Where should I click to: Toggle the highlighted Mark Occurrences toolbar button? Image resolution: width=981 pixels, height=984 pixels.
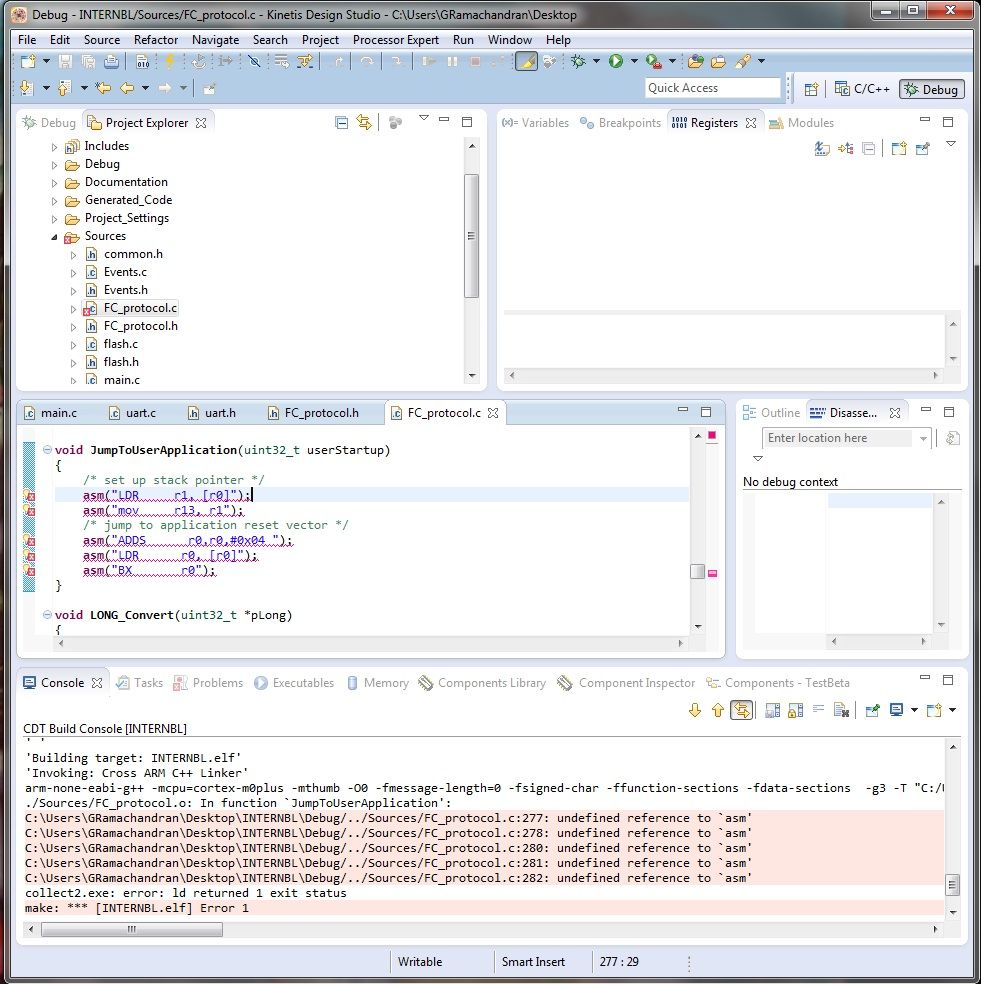click(526, 62)
